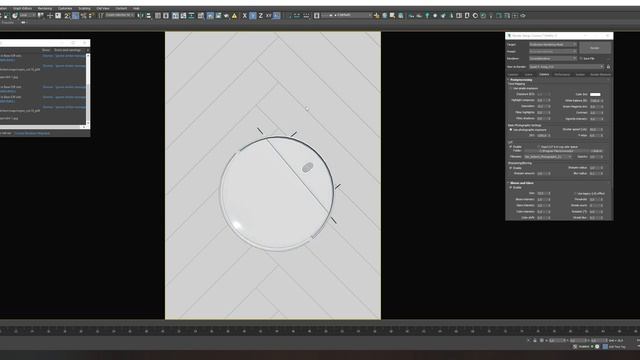Enable Save File checkbox in Render Setup

tap(581, 58)
